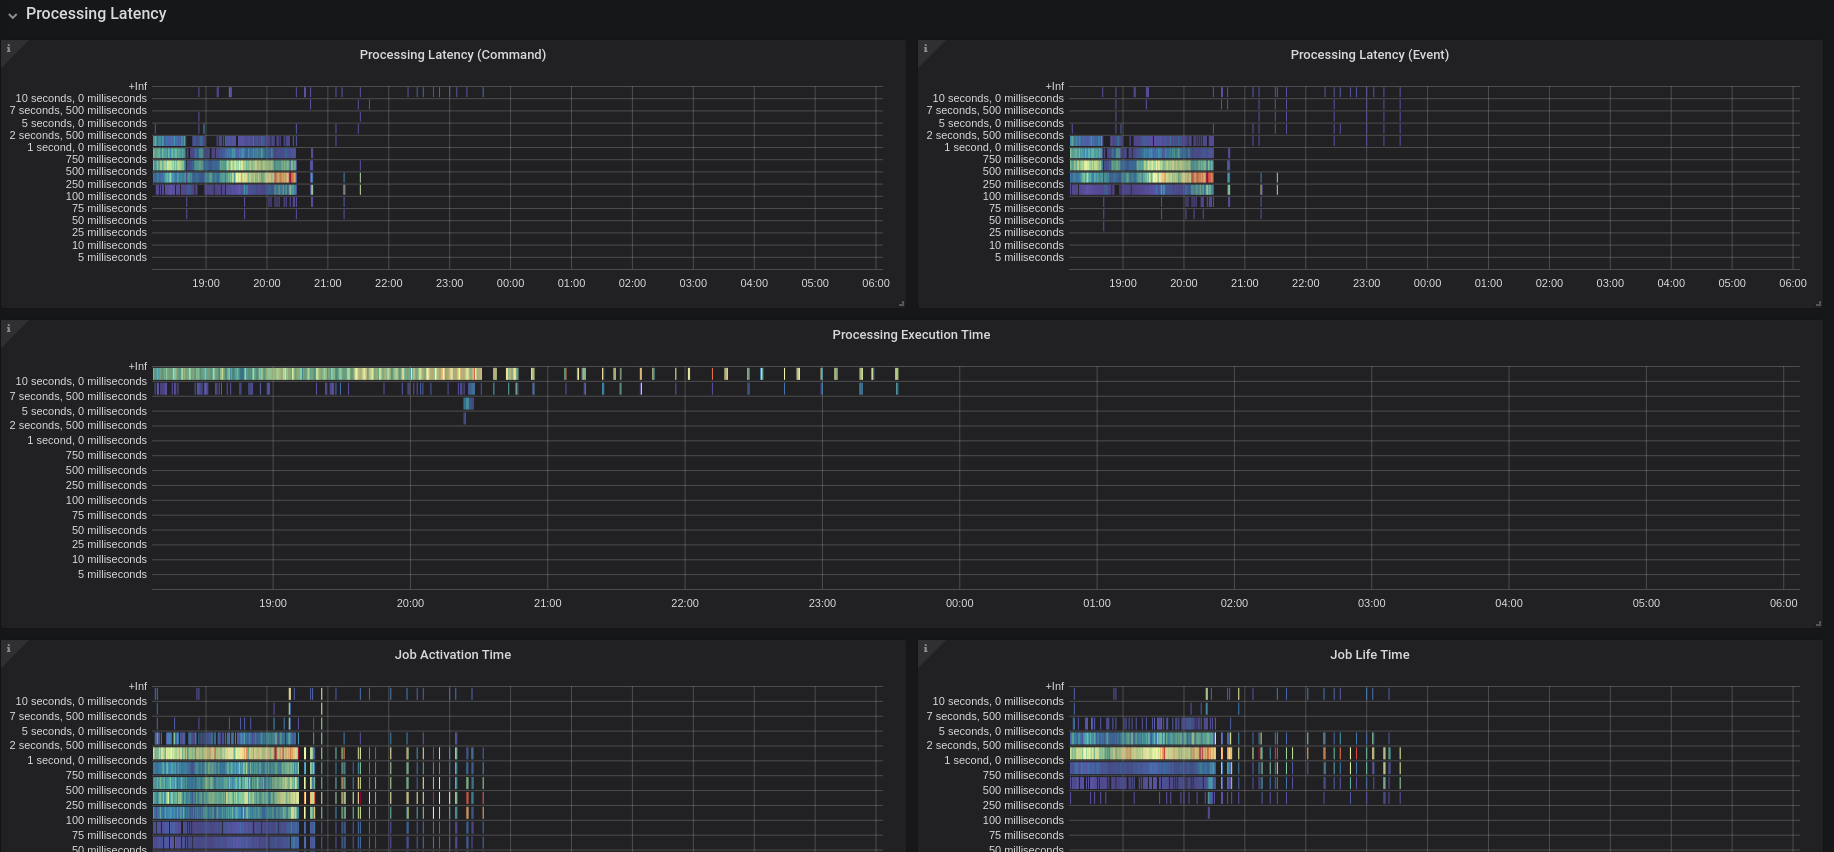Click 00:00 axis label in Processing Execution Time panel
1834x852 pixels.
point(959,603)
